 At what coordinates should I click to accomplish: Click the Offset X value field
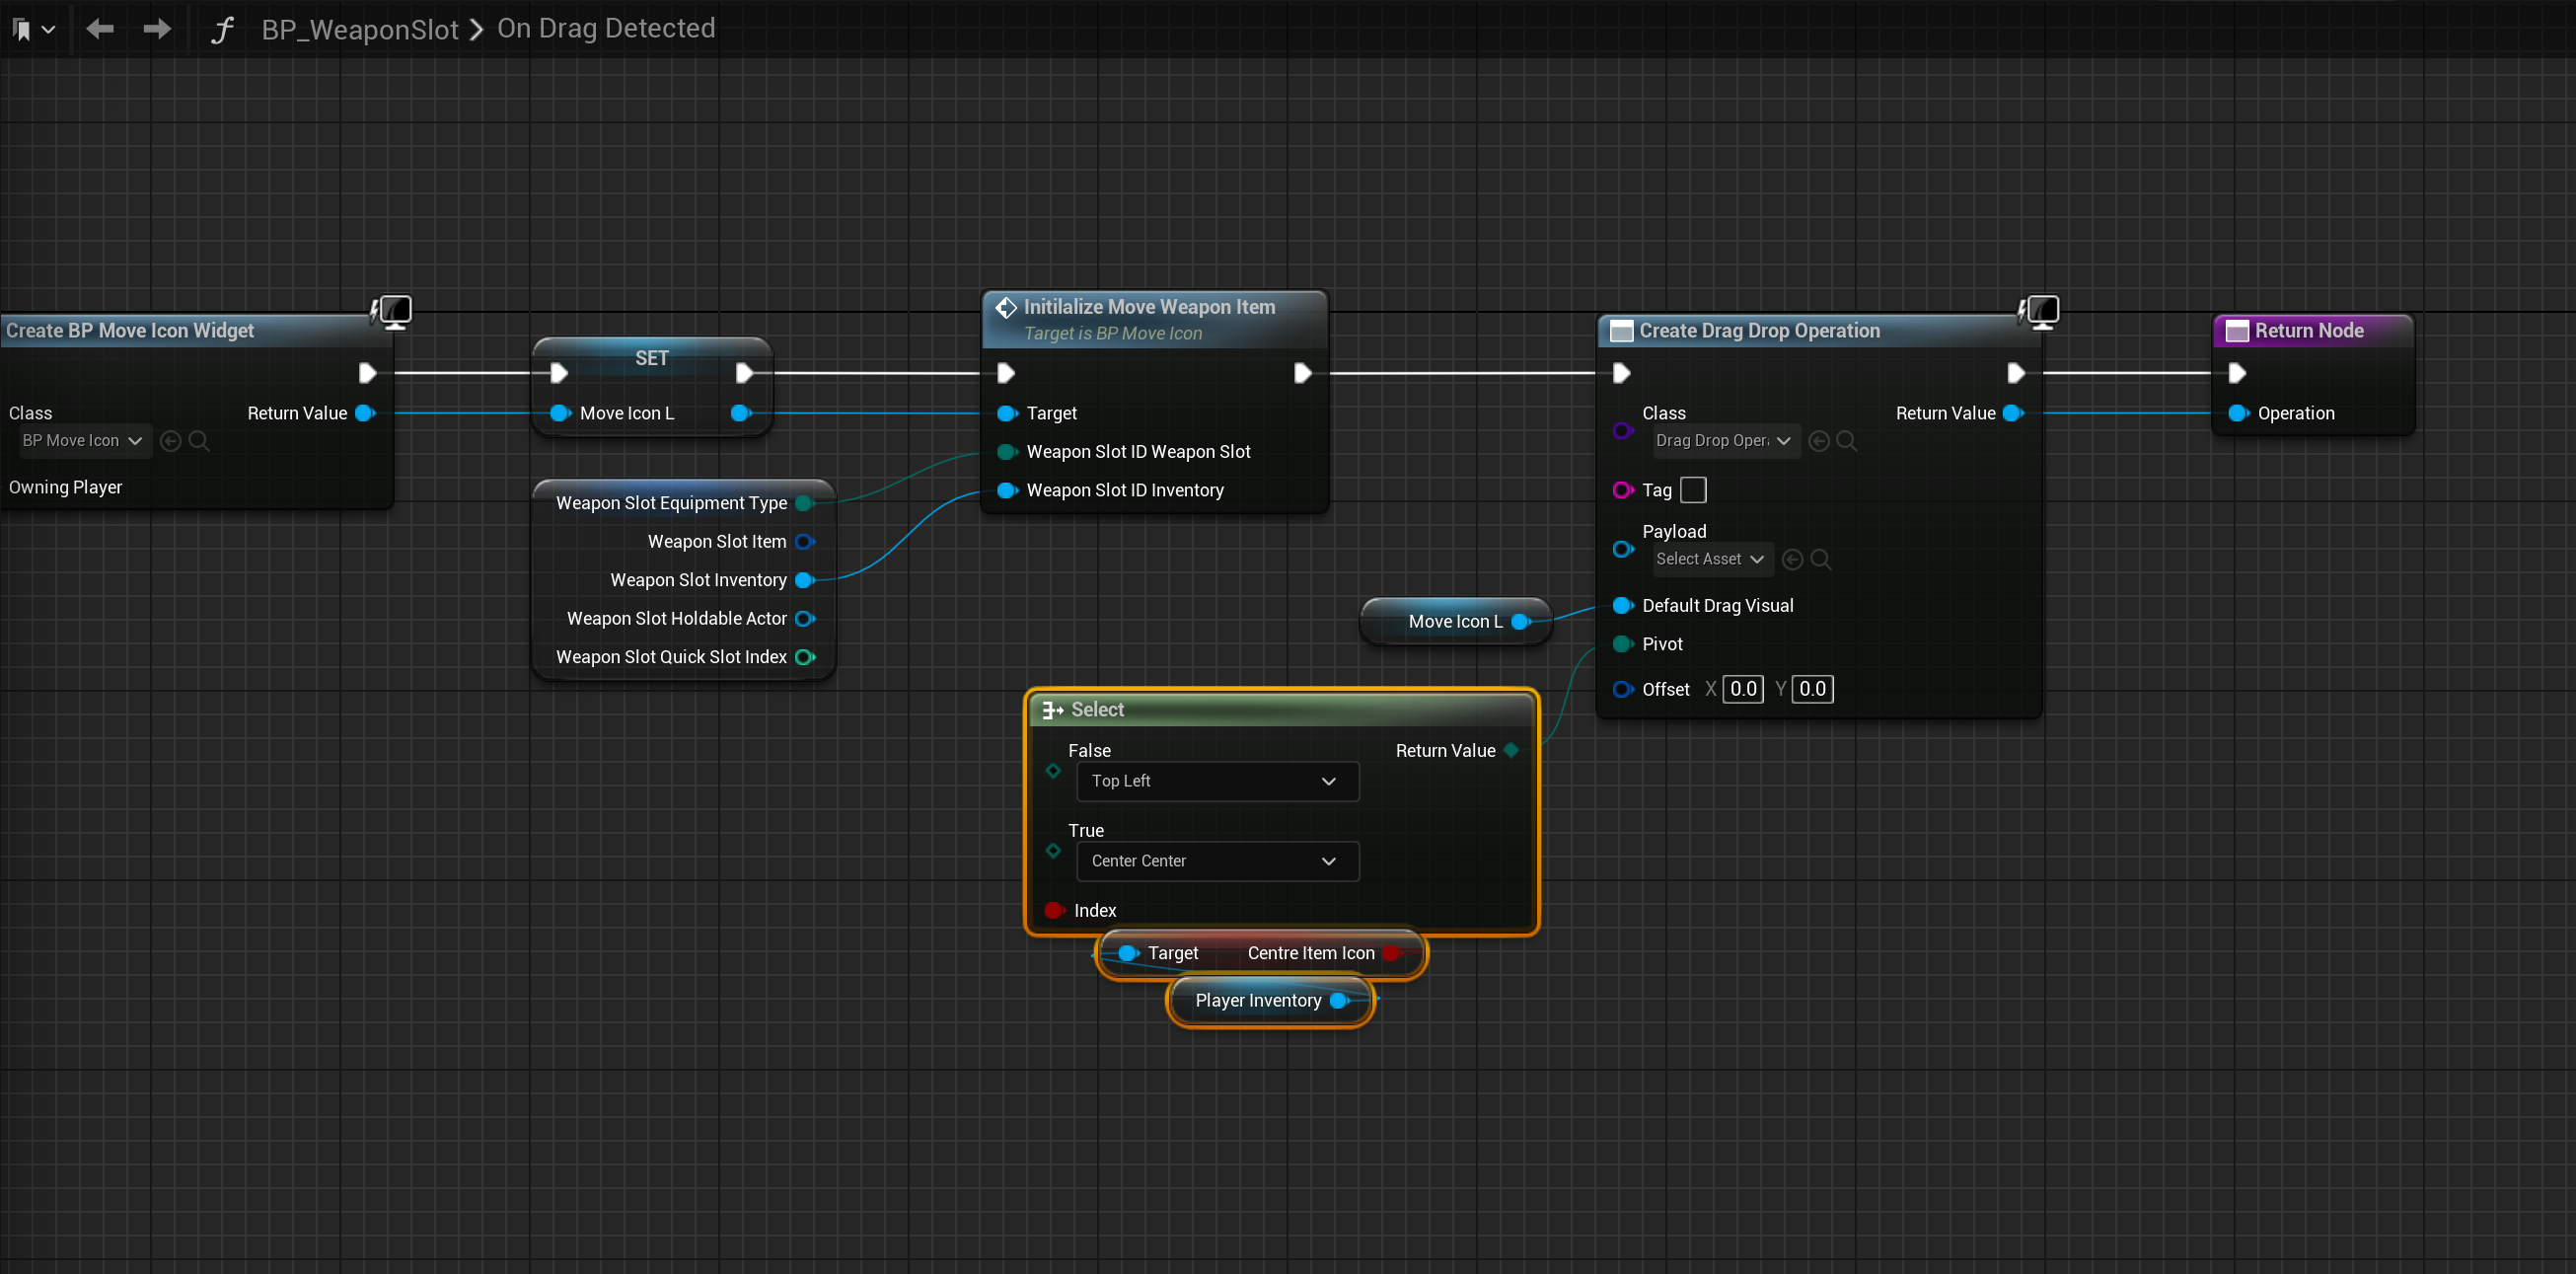[x=1742, y=689]
